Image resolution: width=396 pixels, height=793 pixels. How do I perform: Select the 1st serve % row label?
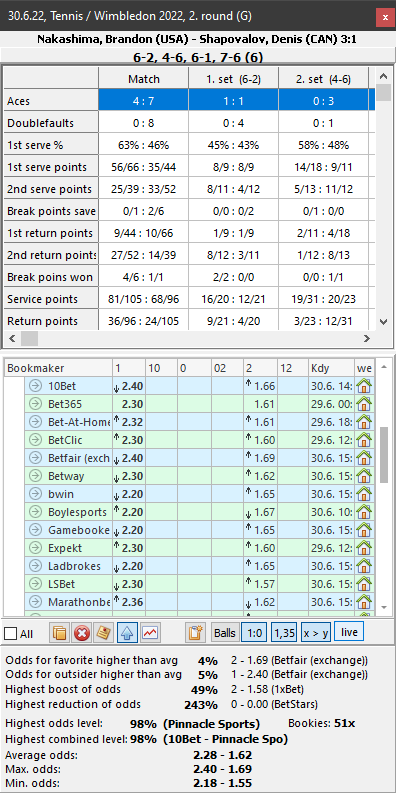pos(51,145)
